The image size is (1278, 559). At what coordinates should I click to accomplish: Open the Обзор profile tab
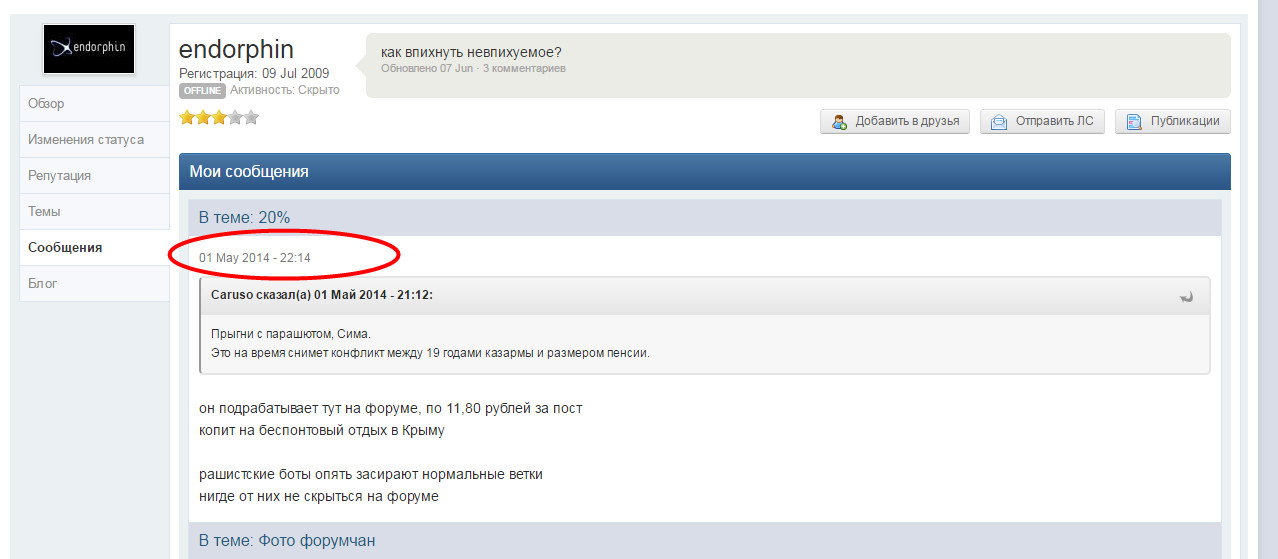tap(94, 104)
